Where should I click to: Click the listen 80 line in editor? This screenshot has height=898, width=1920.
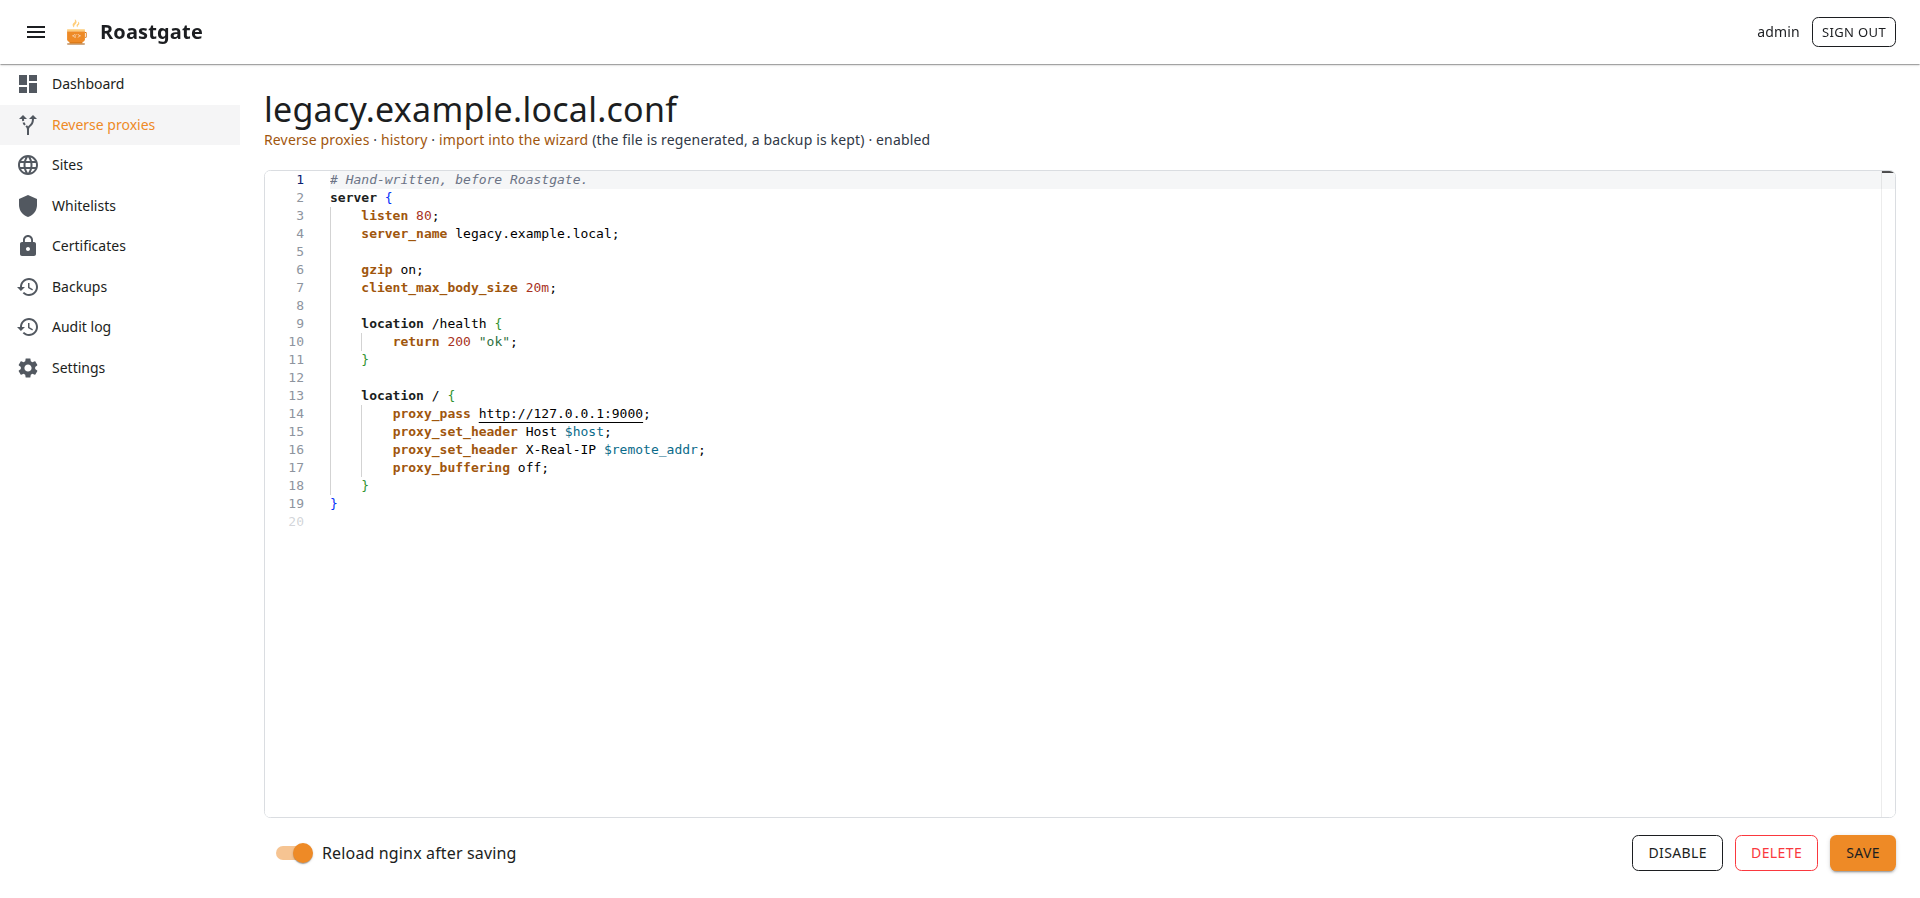400,216
